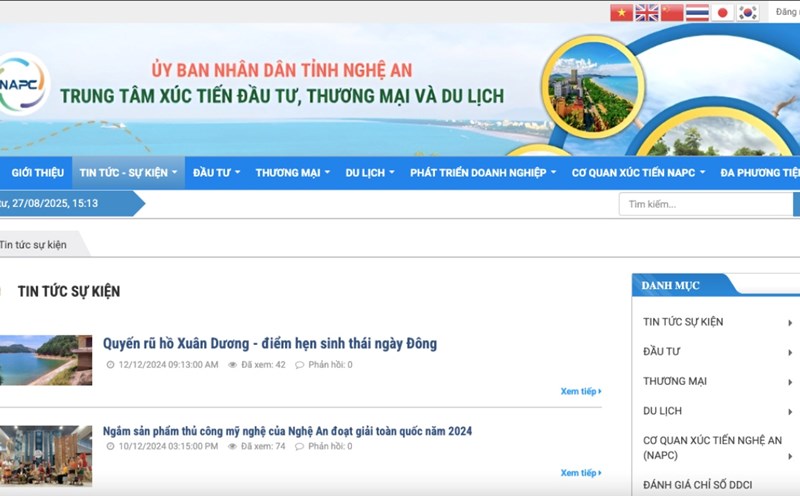800x496 pixels.
Task: Open the Đa phương tiện menu
Action: 760,173
